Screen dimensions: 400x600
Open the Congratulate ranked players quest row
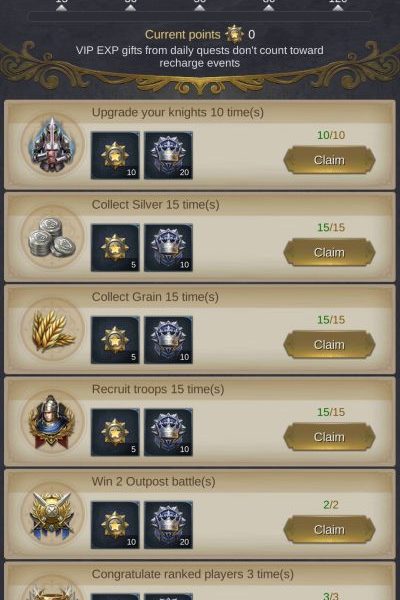coord(200,581)
